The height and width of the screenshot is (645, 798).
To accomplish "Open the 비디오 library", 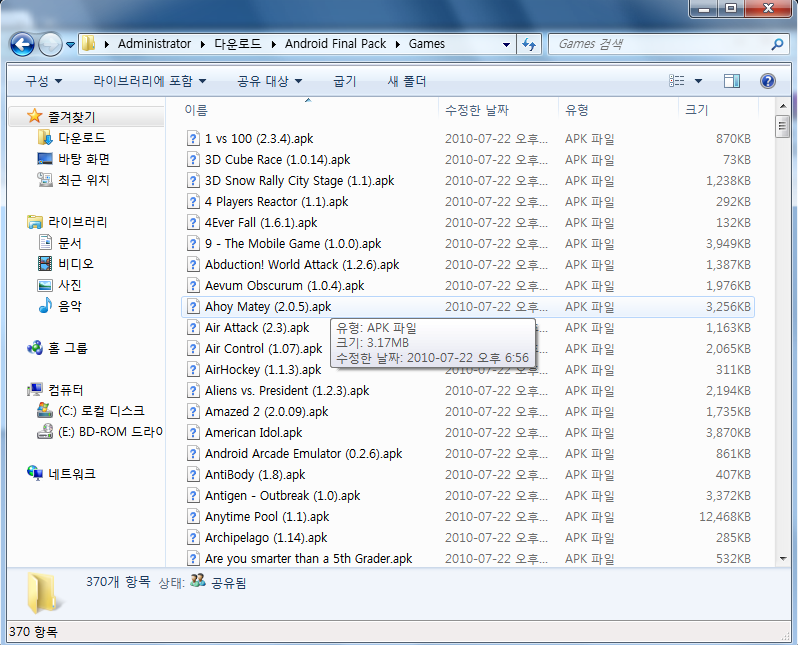I will pos(66,264).
